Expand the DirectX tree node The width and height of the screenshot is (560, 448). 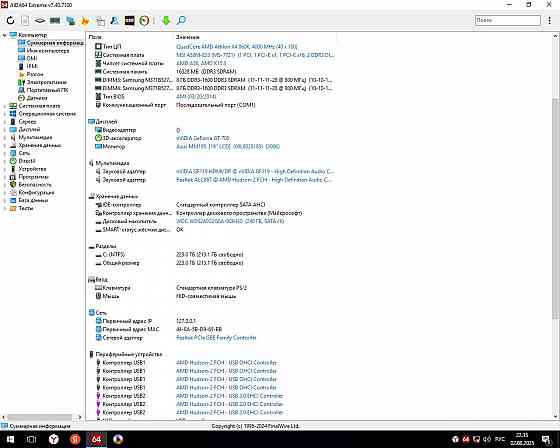point(5,161)
